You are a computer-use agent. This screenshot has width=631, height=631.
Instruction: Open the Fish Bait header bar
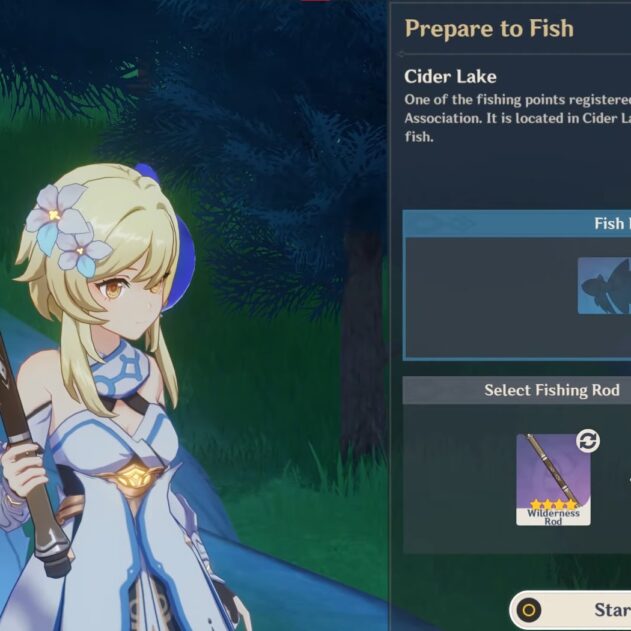tap(518, 224)
